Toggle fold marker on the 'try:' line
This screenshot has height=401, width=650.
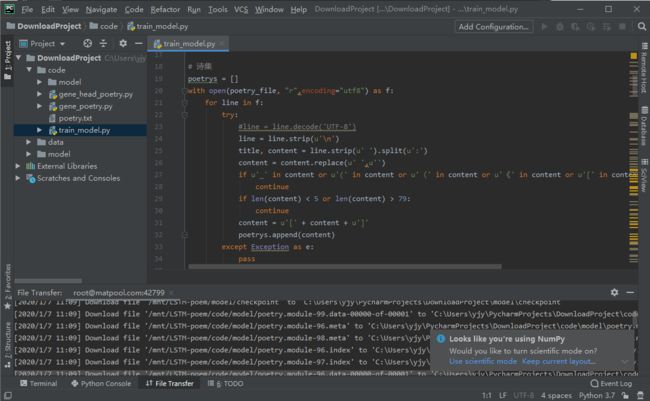tap(185, 114)
